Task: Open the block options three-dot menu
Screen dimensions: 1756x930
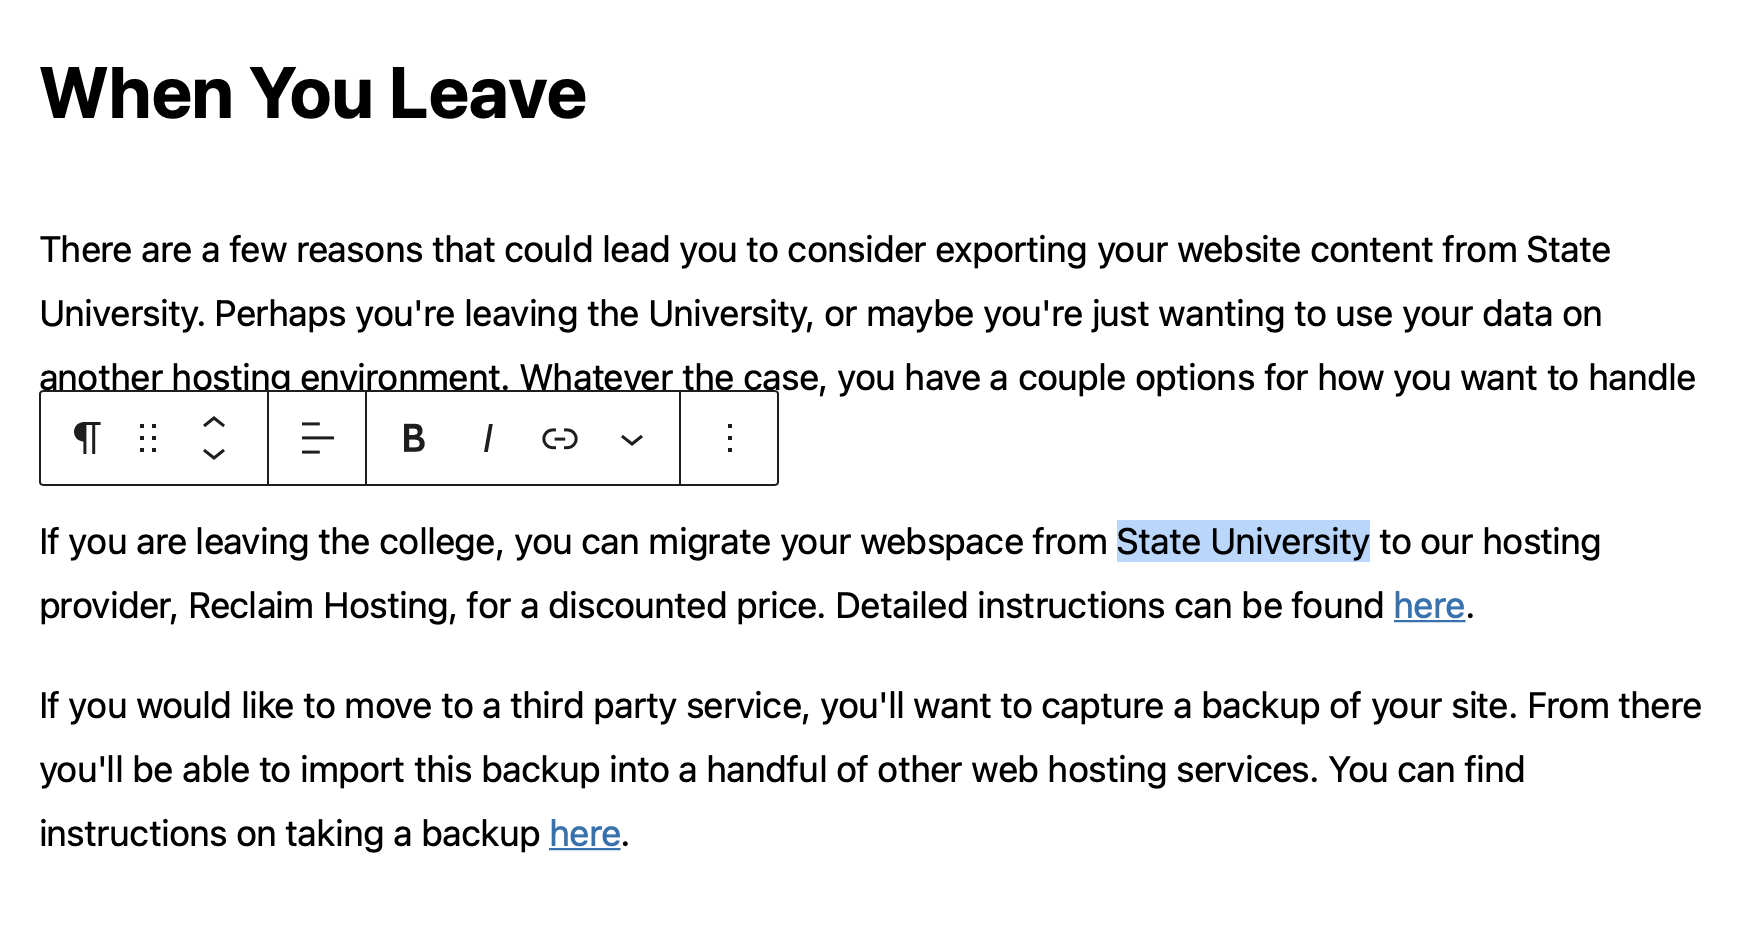Action: (730, 438)
